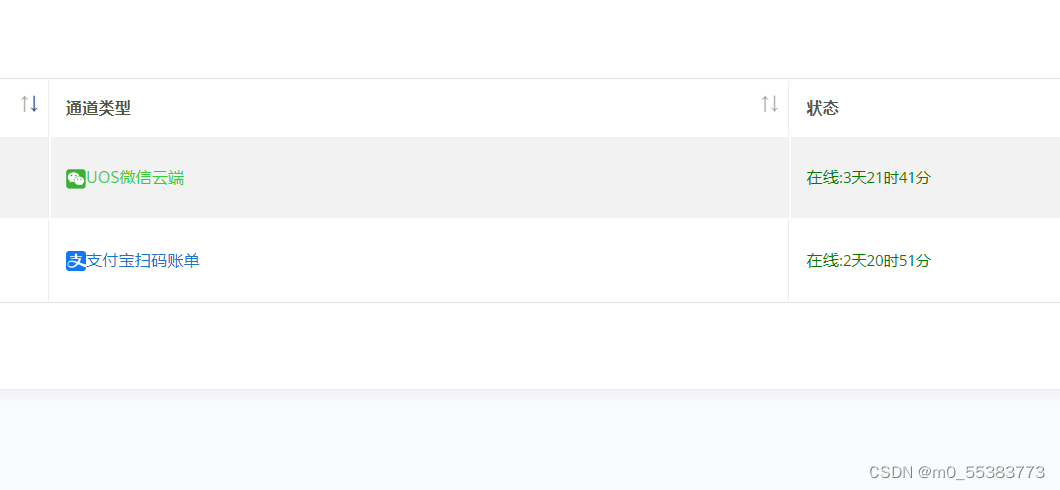
Task: Click down arrow in leftmost column header
Action: pyautogui.click(x=33, y=103)
